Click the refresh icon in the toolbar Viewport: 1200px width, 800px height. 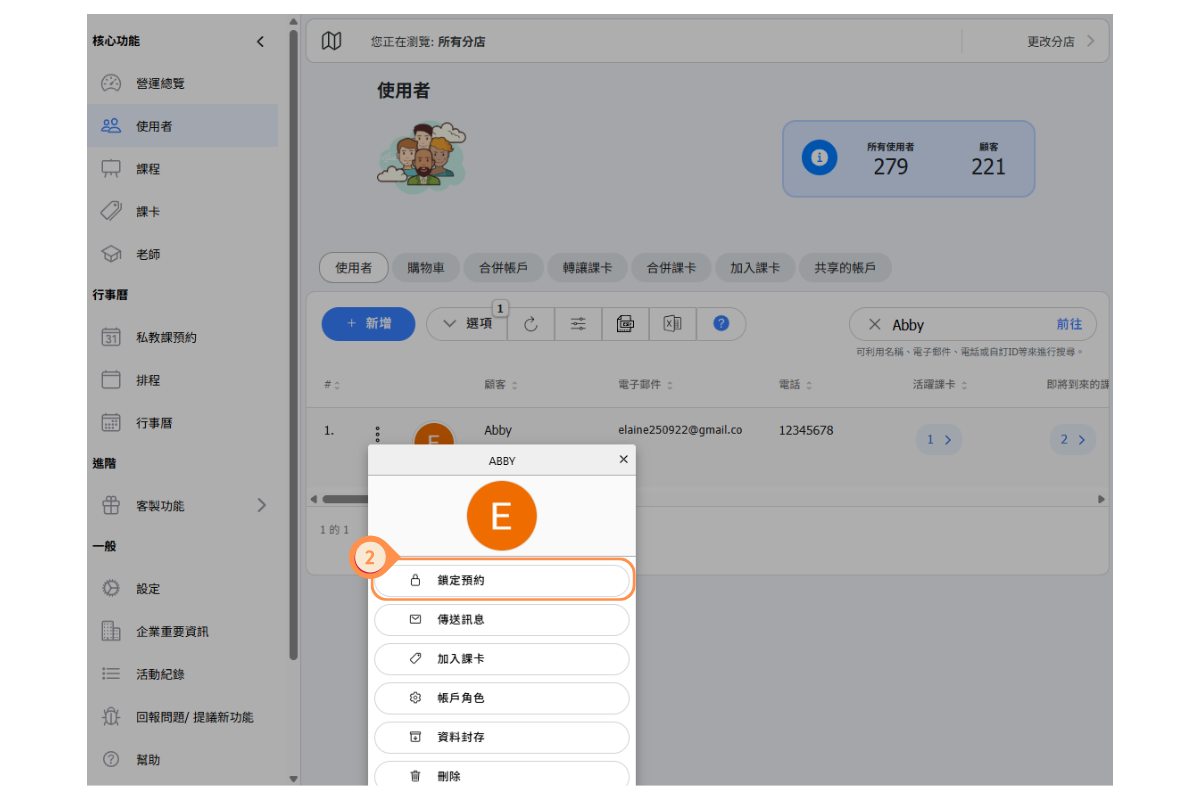pyautogui.click(x=531, y=324)
